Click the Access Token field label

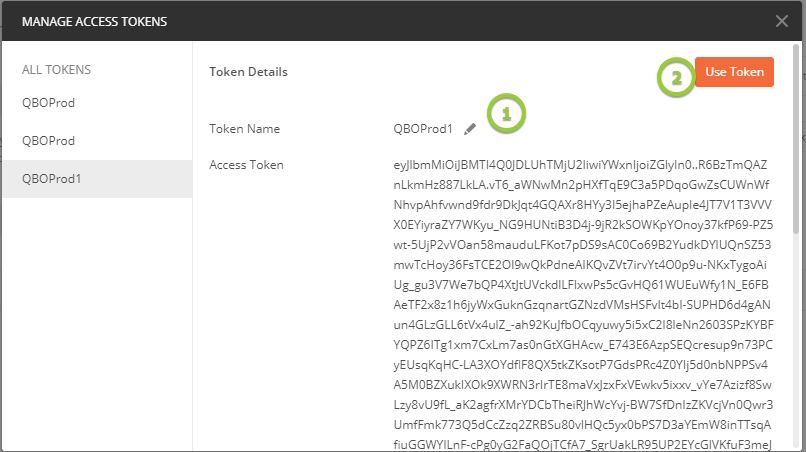246,165
